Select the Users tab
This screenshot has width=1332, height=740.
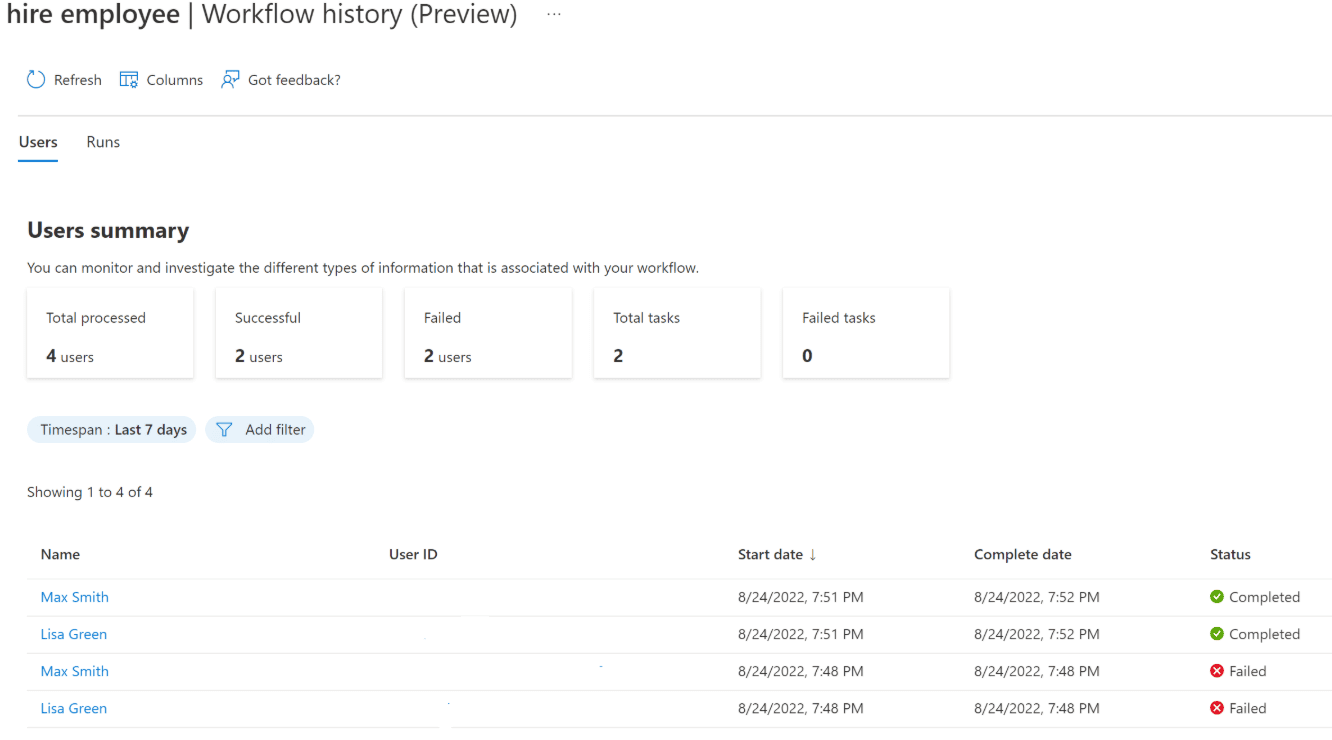38,142
